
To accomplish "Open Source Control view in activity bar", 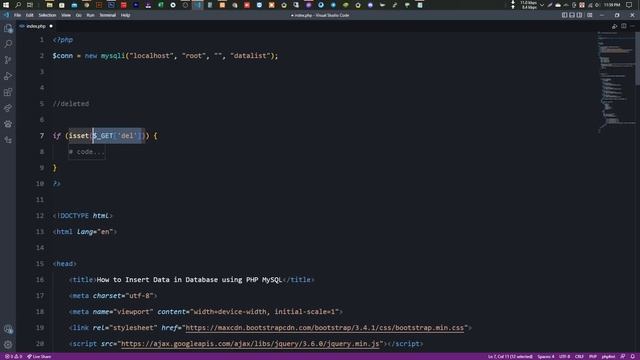I will click(x=8, y=60).
